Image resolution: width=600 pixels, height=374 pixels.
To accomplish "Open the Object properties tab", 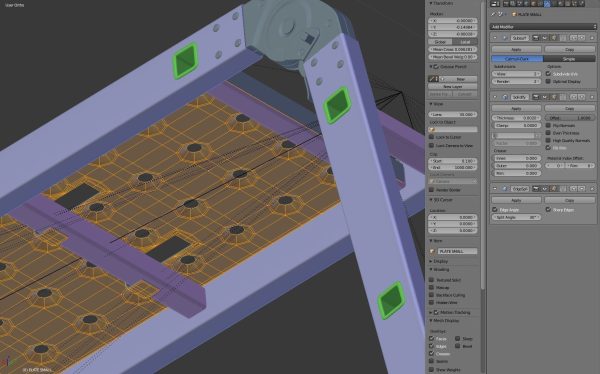I will pyautogui.click(x=533, y=3).
